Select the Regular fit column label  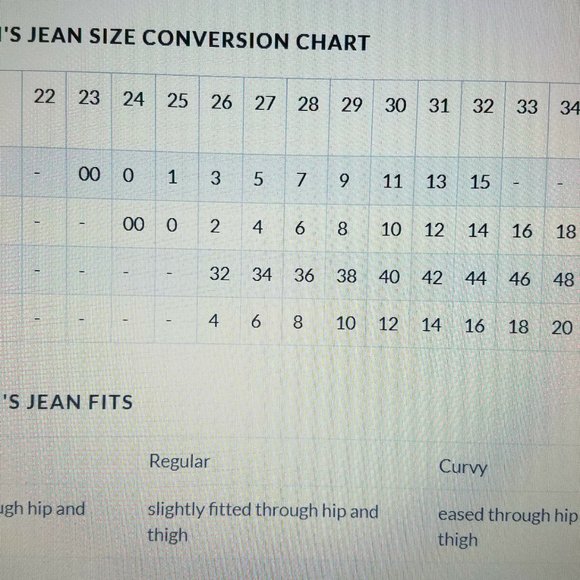[179, 462]
